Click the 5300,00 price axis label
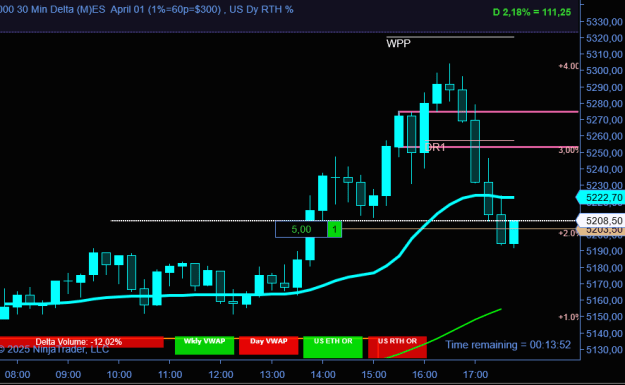 (x=604, y=71)
